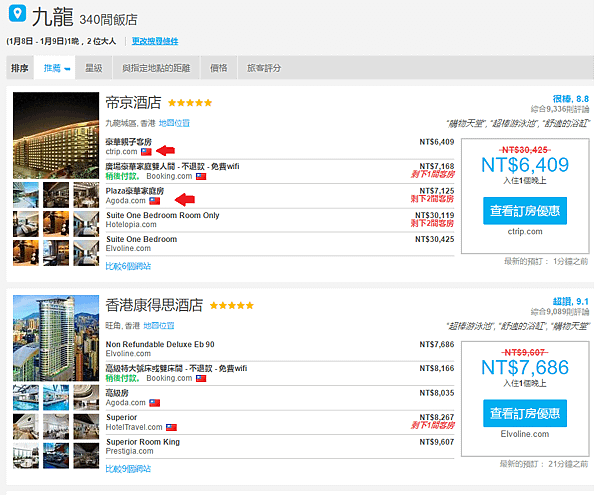
Task: Open first pool thumbnail under 香港康得思酒店 photo
Action: click(26, 397)
